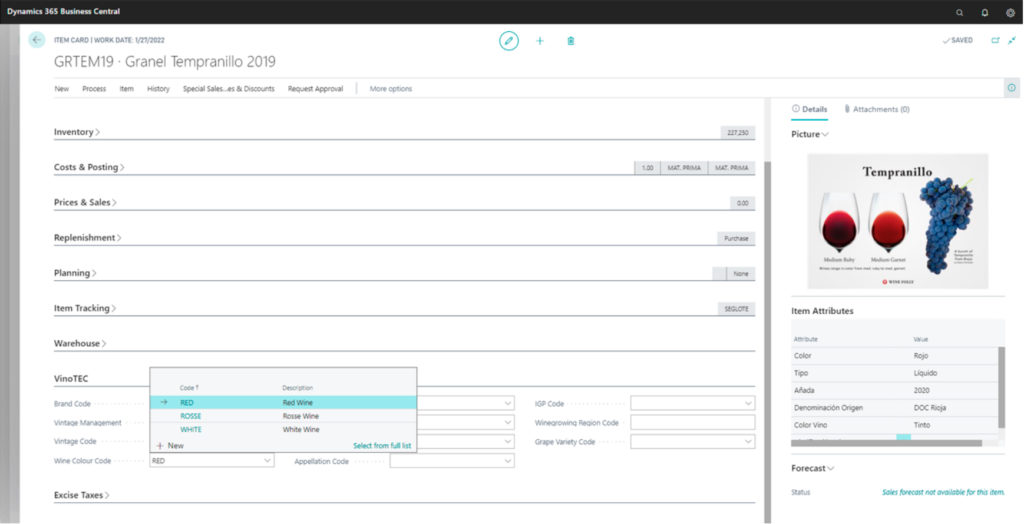
Task: Switch to the Attachments (0) tab
Action: (x=876, y=109)
